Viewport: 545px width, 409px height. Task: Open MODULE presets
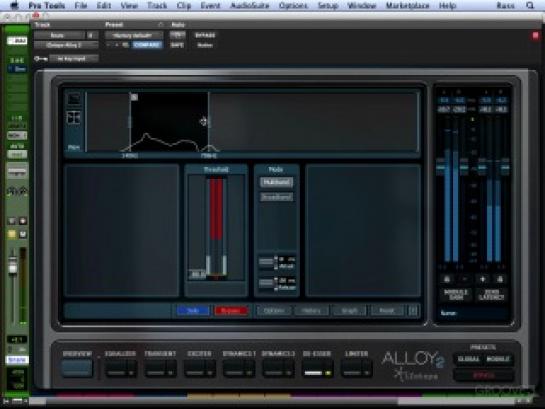pyautogui.click(x=498, y=359)
